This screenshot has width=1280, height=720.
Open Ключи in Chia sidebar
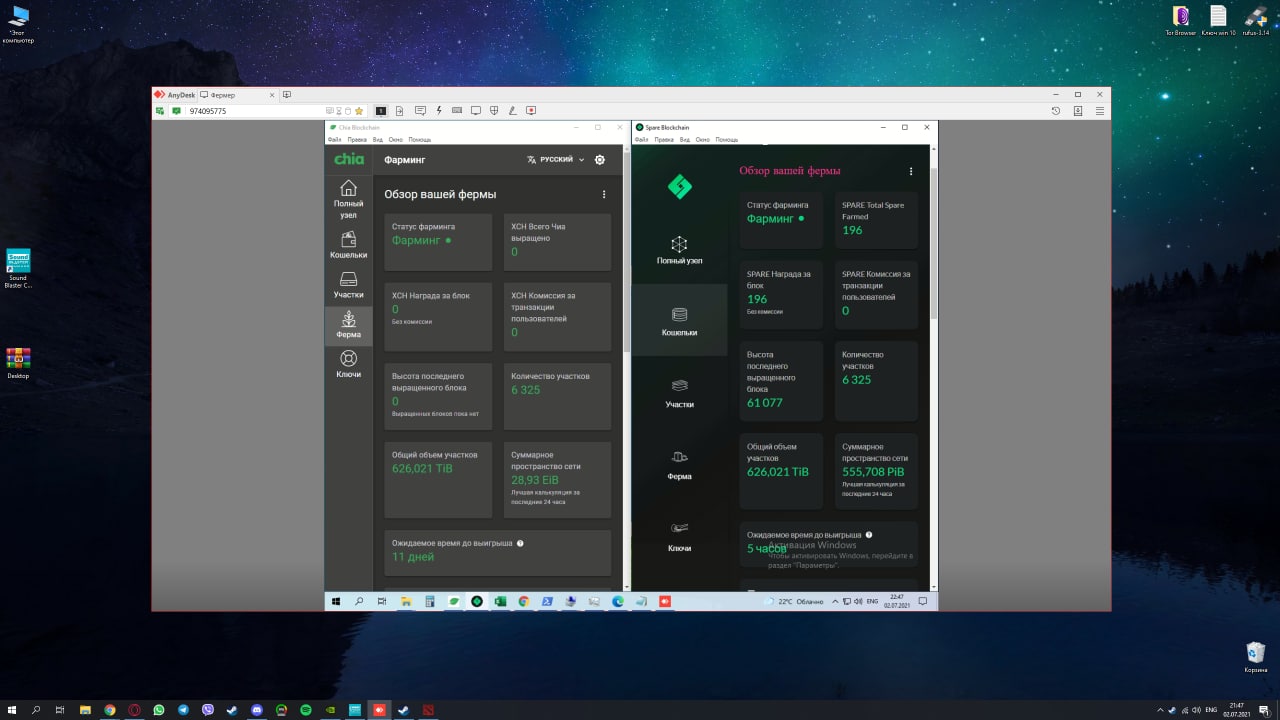[348, 364]
